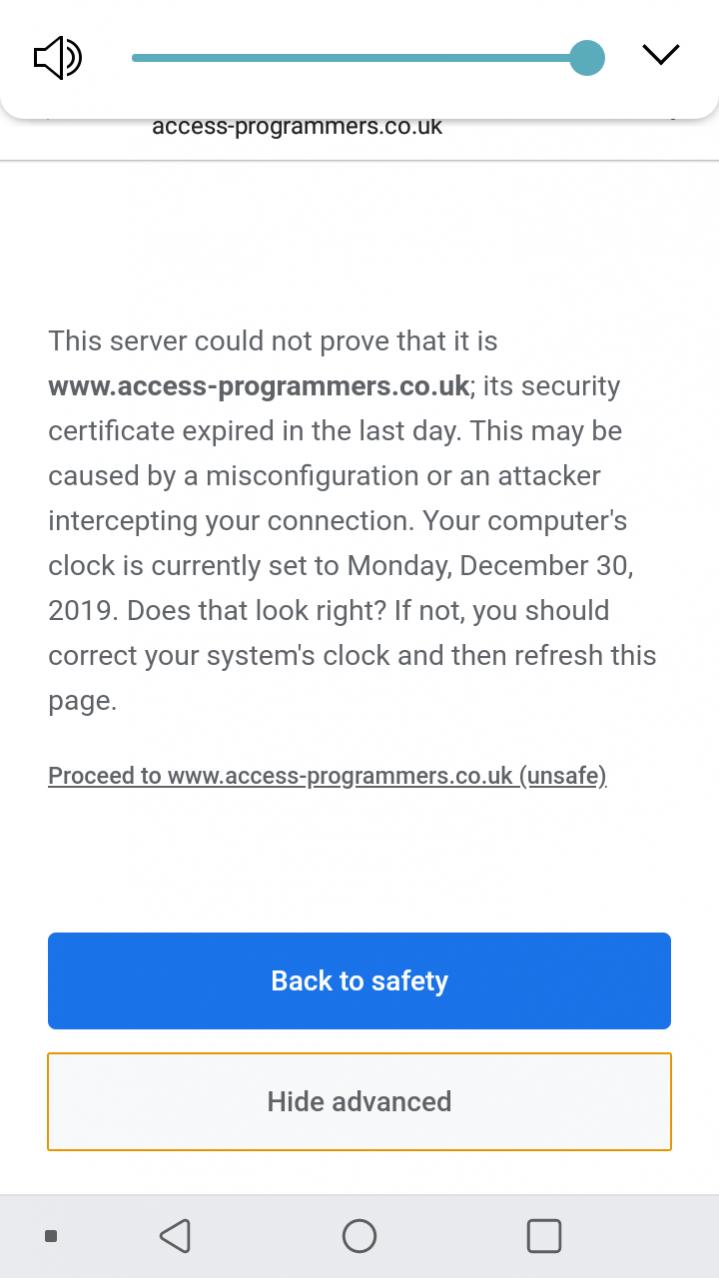Click the Back to safety button

click(x=359, y=981)
